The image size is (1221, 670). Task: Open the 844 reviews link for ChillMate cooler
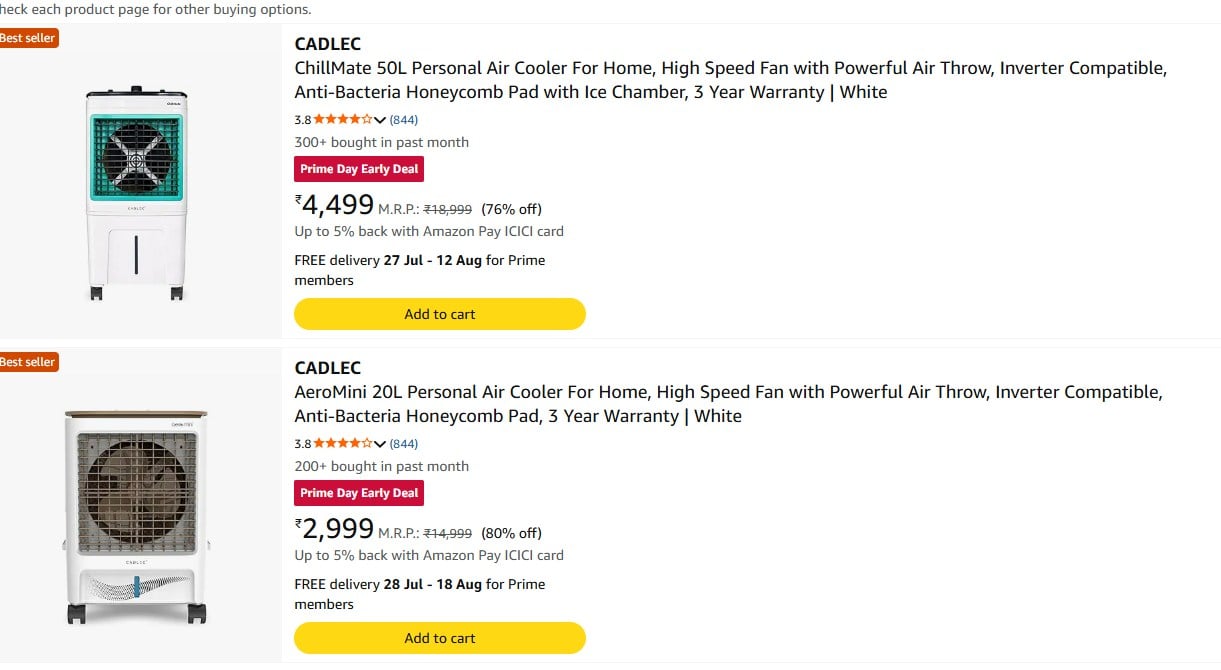tap(404, 120)
